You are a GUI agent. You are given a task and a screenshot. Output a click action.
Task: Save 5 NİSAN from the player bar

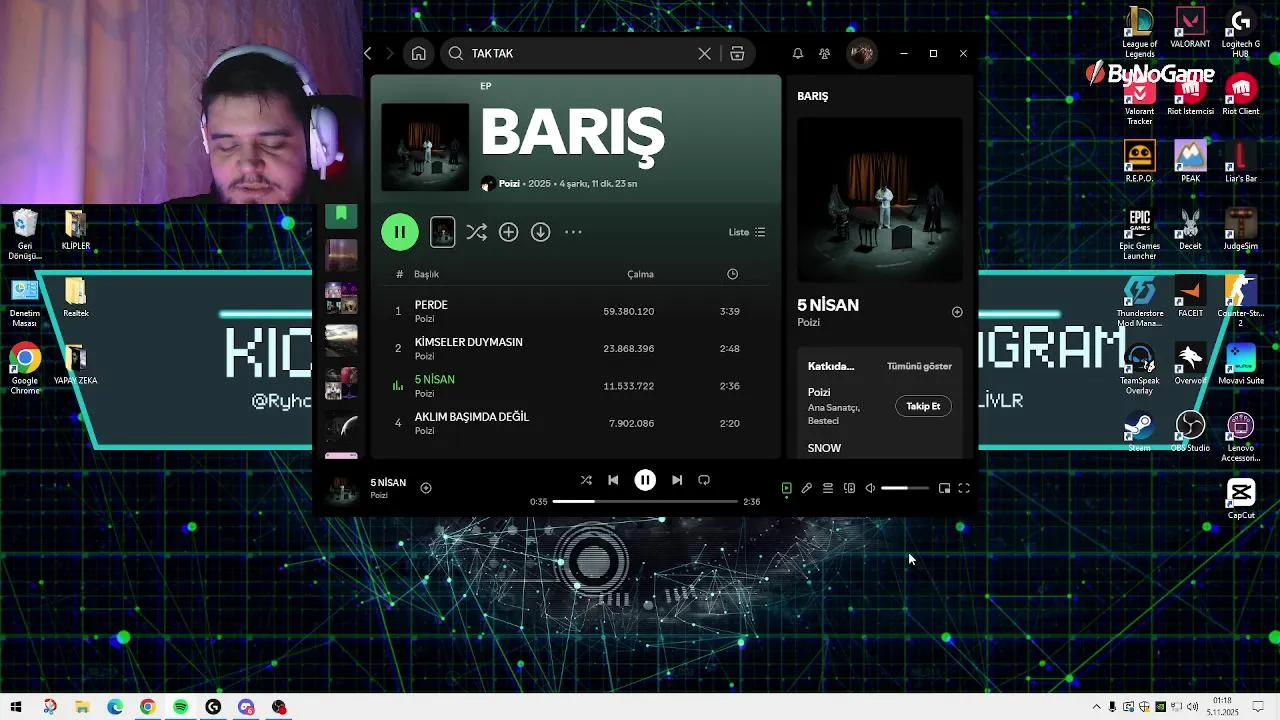pos(426,488)
